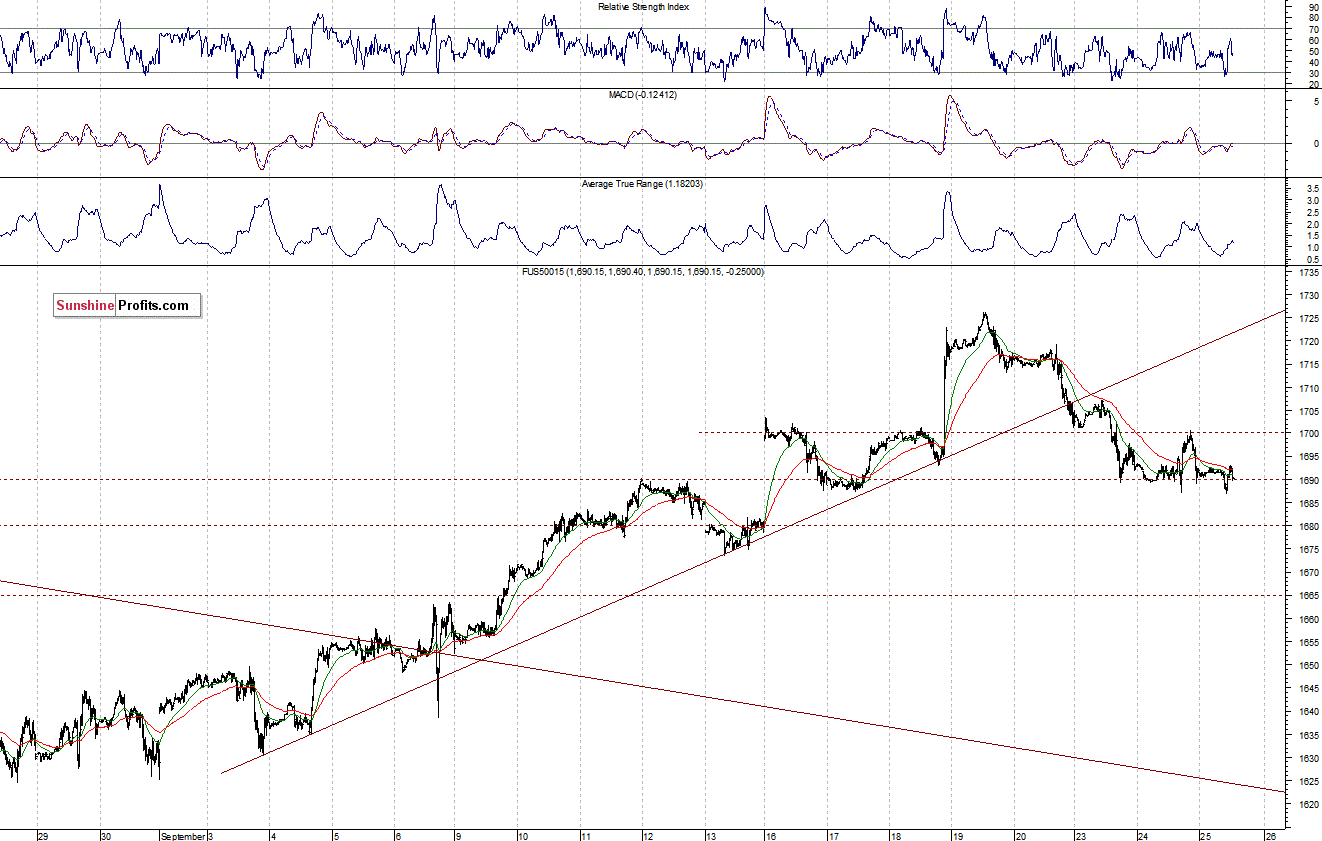The image size is (1322, 841).
Task: Click the MACD (-0.12412) indicator title
Action: point(643,94)
